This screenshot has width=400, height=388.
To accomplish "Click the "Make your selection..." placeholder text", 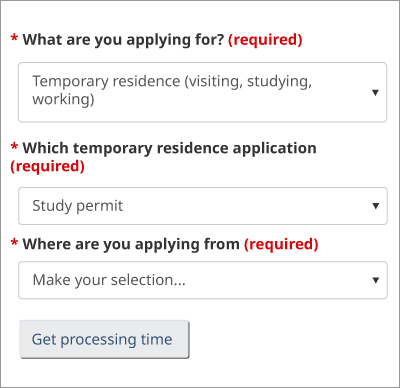I will point(109,280).
